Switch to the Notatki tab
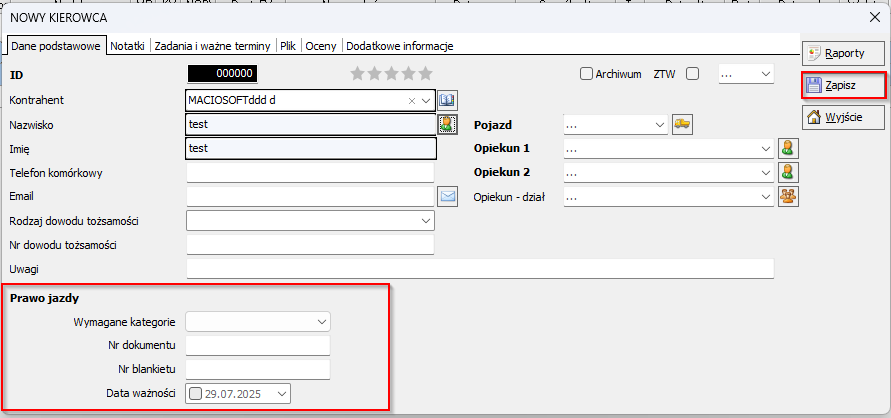 click(x=128, y=46)
